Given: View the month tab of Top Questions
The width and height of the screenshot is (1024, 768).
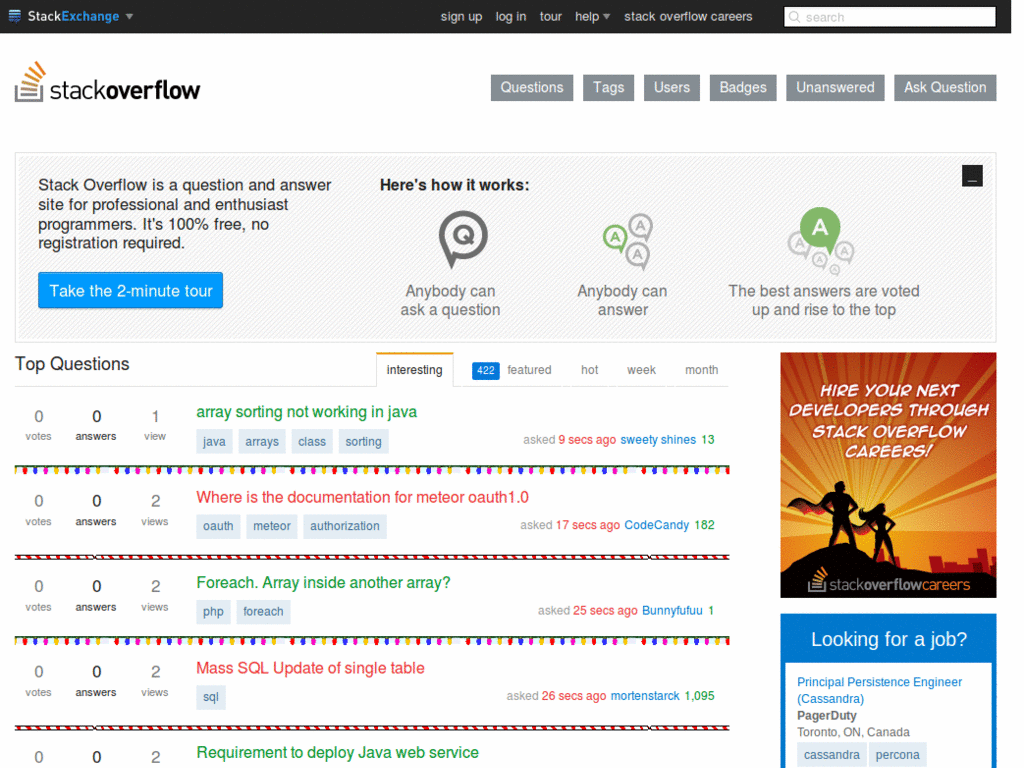Looking at the screenshot, I should (701, 370).
